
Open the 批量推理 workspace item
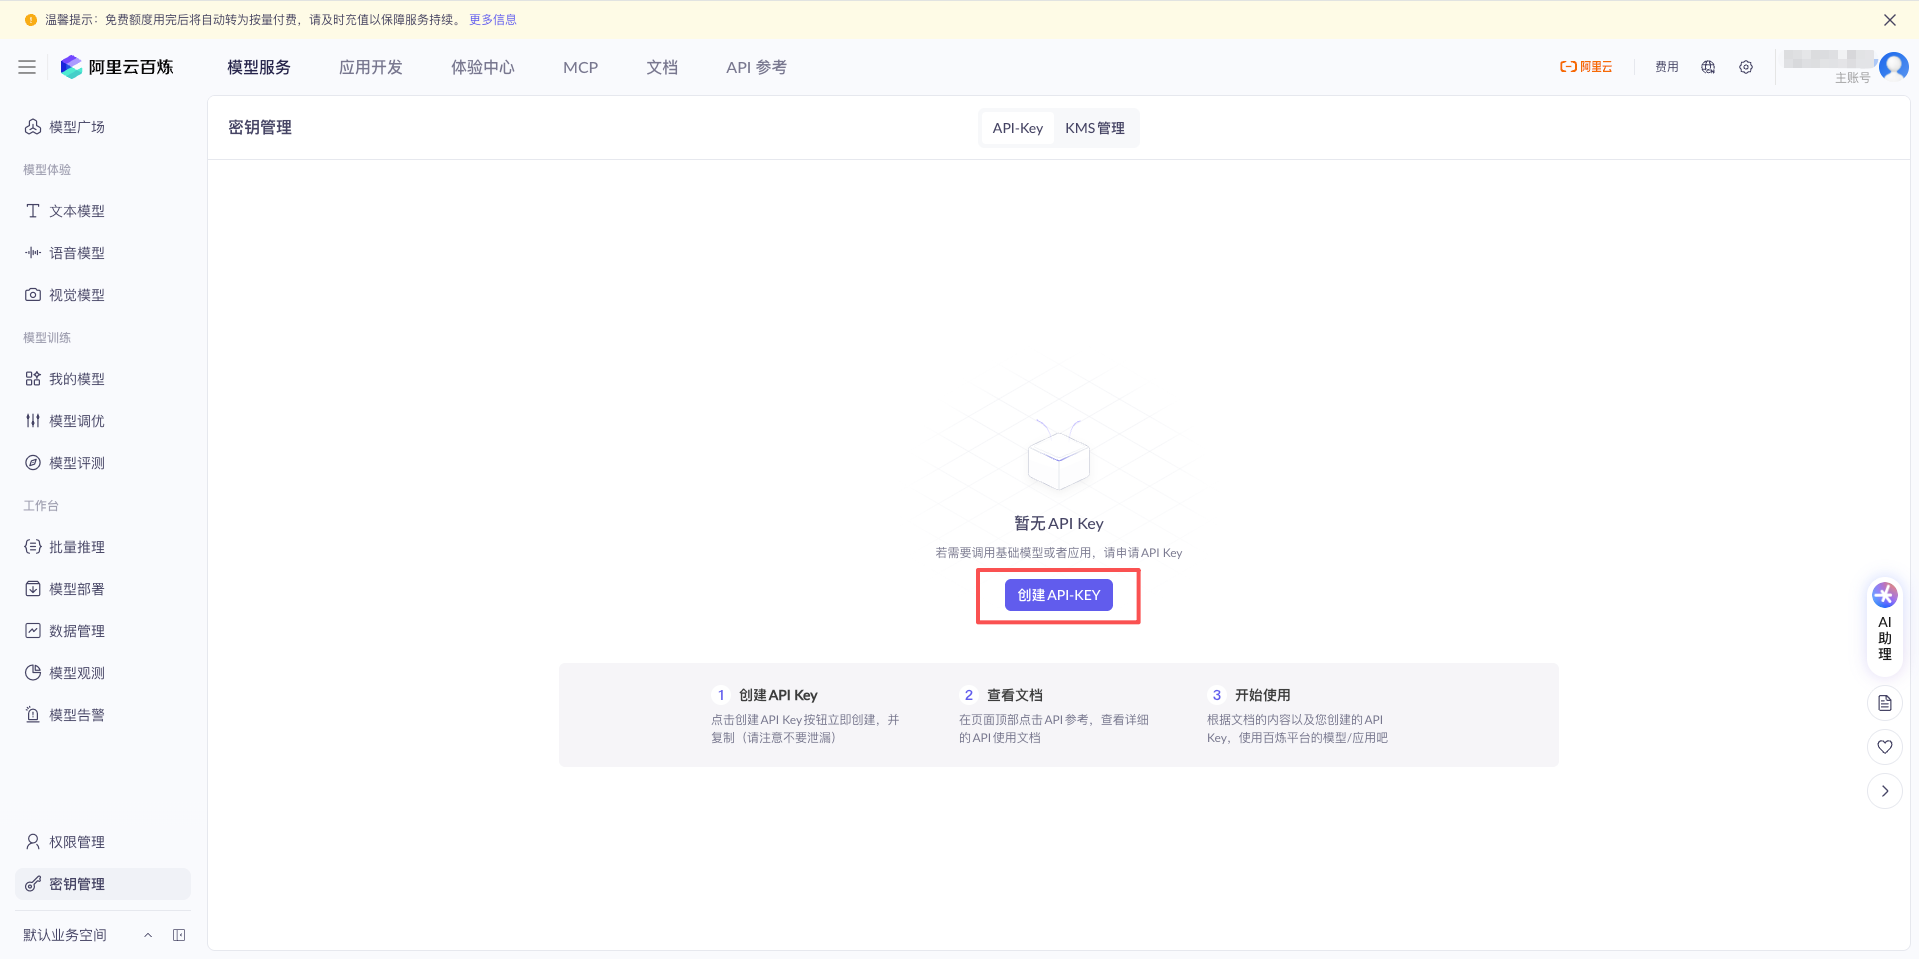coord(77,546)
